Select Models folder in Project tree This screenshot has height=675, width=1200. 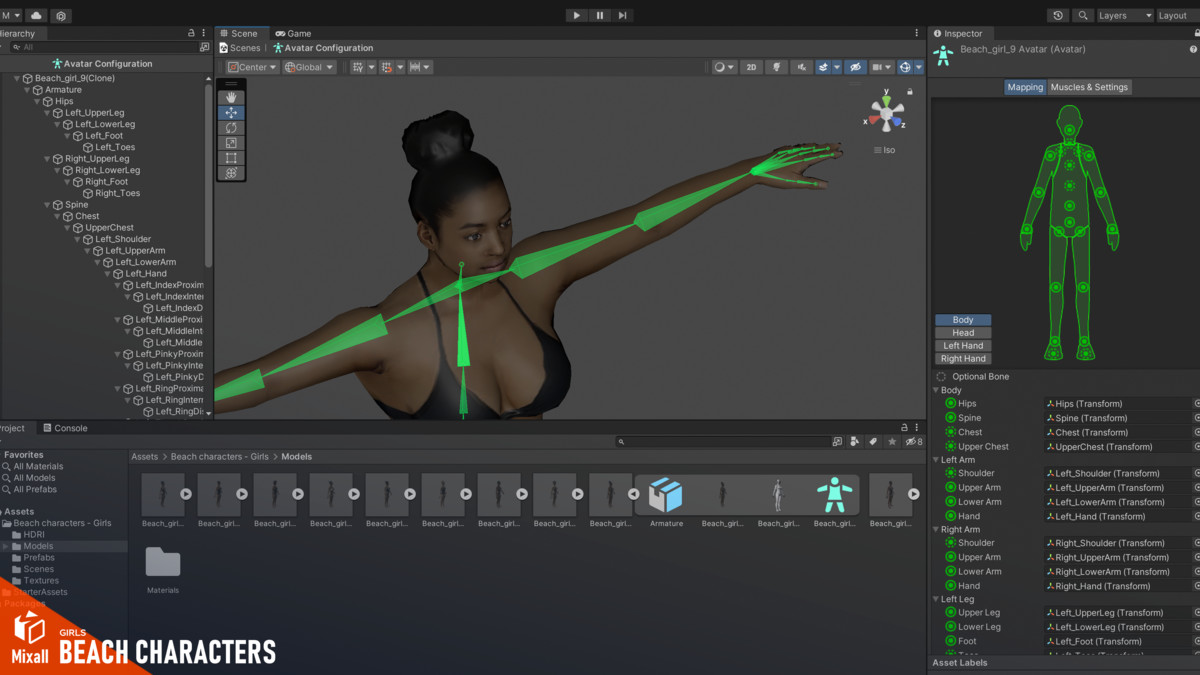[38, 546]
